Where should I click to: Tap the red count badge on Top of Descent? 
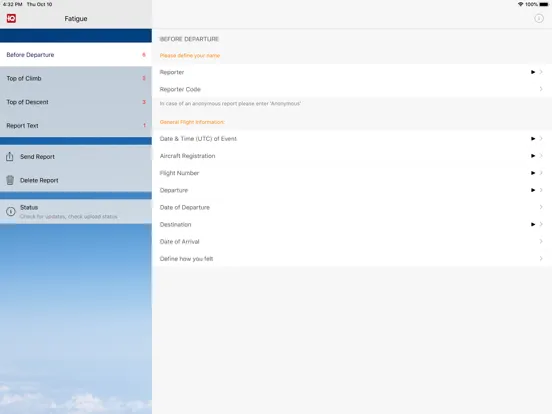click(x=144, y=102)
